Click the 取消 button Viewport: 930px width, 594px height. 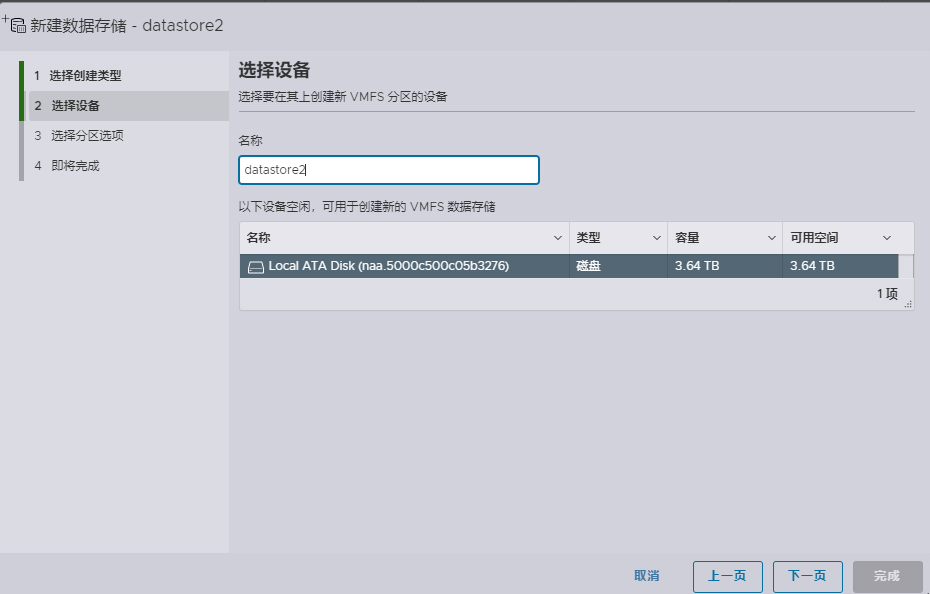tap(646, 576)
